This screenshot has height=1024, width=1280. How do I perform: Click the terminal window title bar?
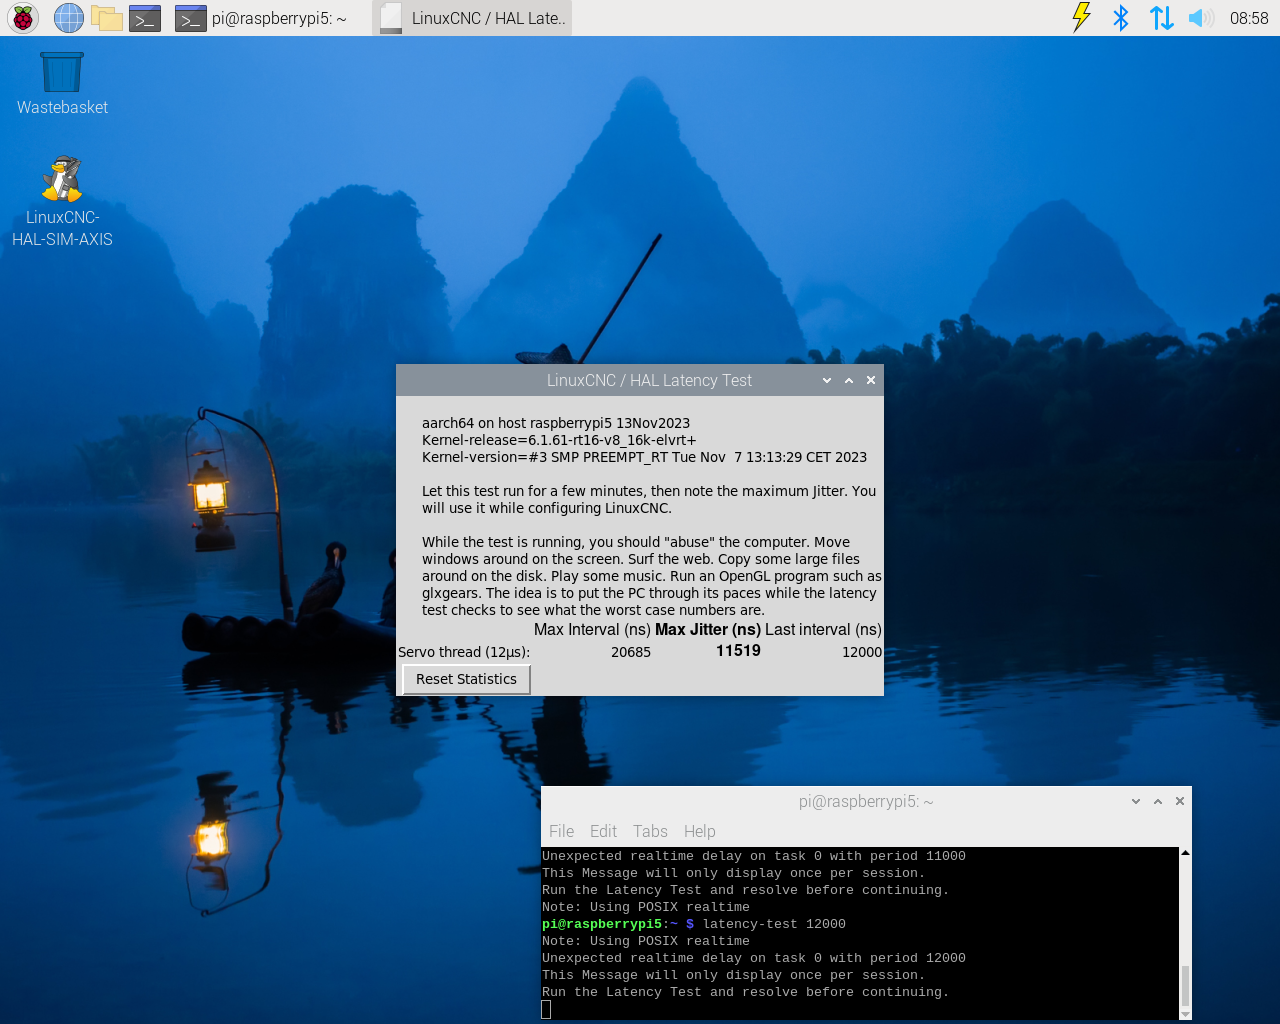(866, 801)
